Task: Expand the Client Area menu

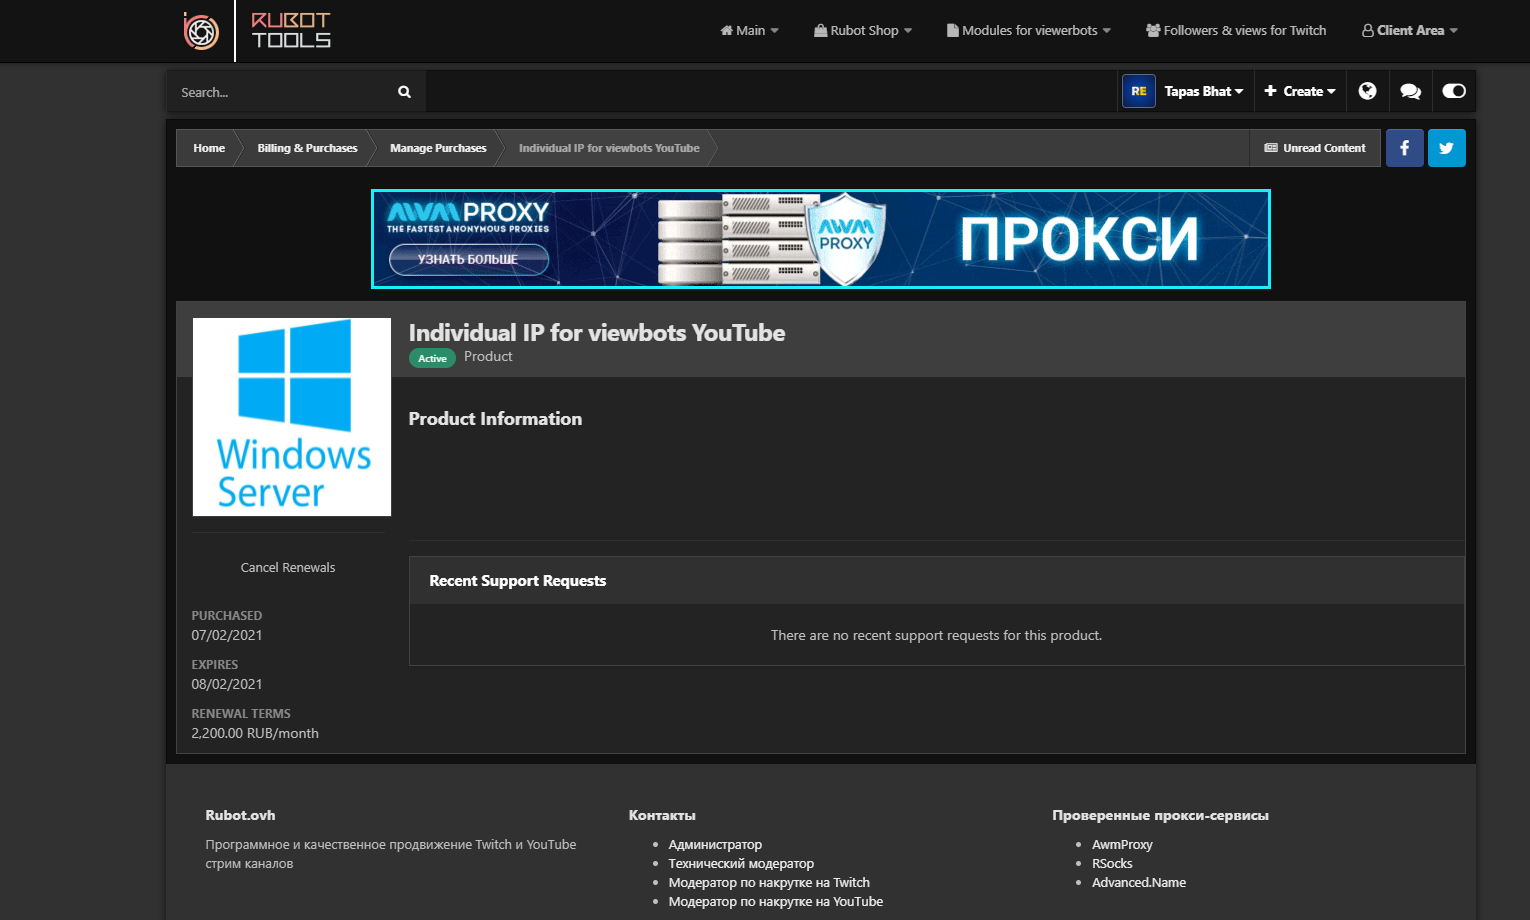Action: pyautogui.click(x=1410, y=31)
